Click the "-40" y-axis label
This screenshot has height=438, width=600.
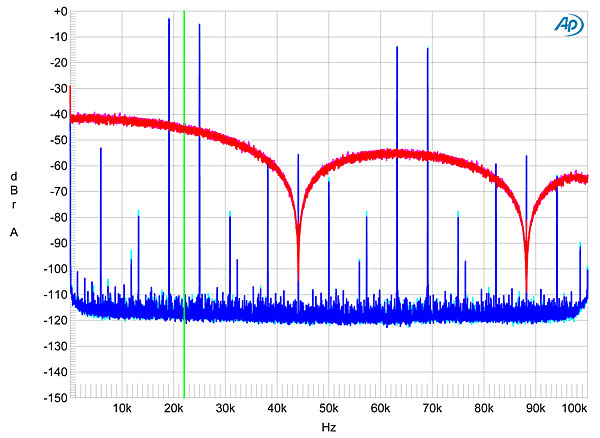[x=59, y=114]
